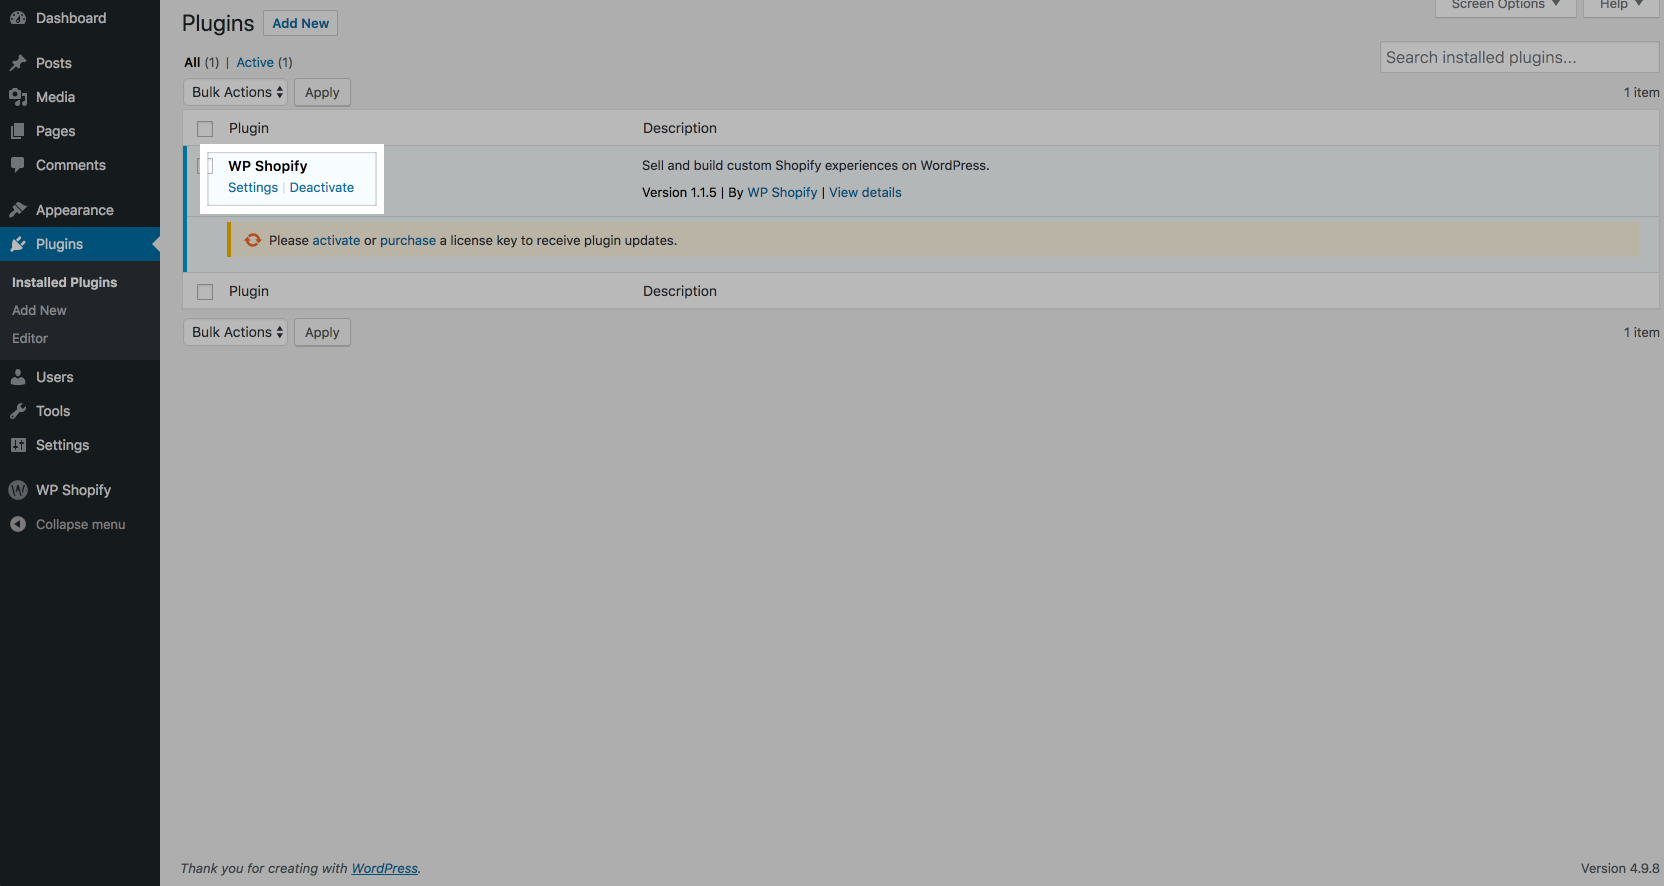Open the plugin Editor submenu item

(x=30, y=338)
